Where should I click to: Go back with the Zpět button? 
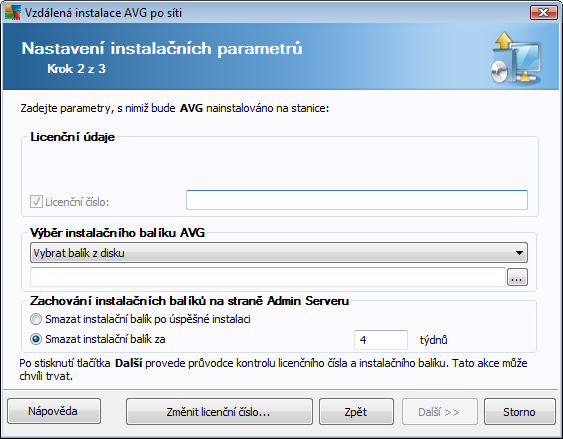click(356, 411)
